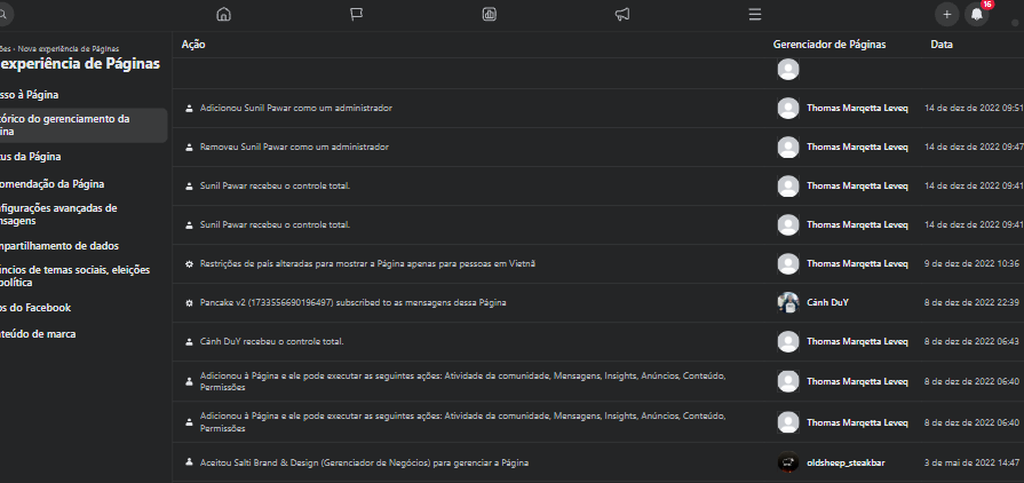Click 'Thomas Marqetta Leveq' in the 06:43 row
1024x483 pixels.
click(857, 342)
